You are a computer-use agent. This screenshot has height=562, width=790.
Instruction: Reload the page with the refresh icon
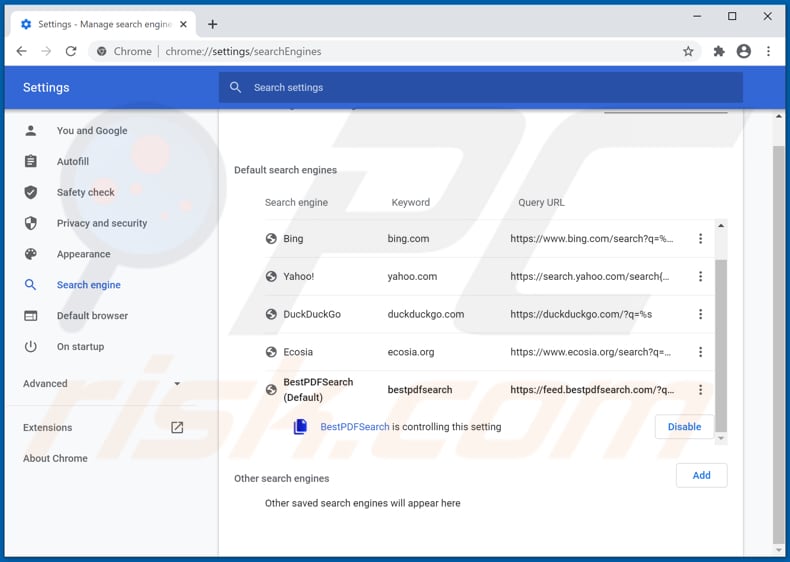click(x=71, y=51)
